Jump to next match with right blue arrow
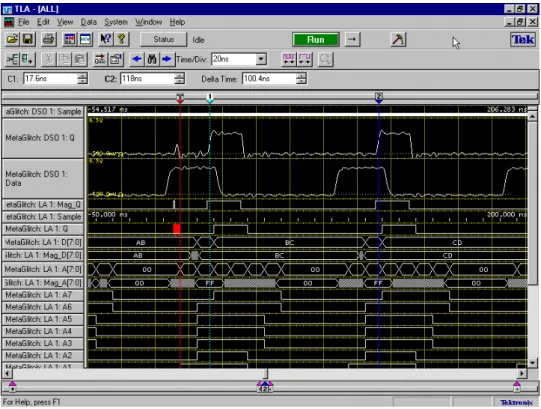This screenshot has height=409, width=541. [x=167, y=59]
